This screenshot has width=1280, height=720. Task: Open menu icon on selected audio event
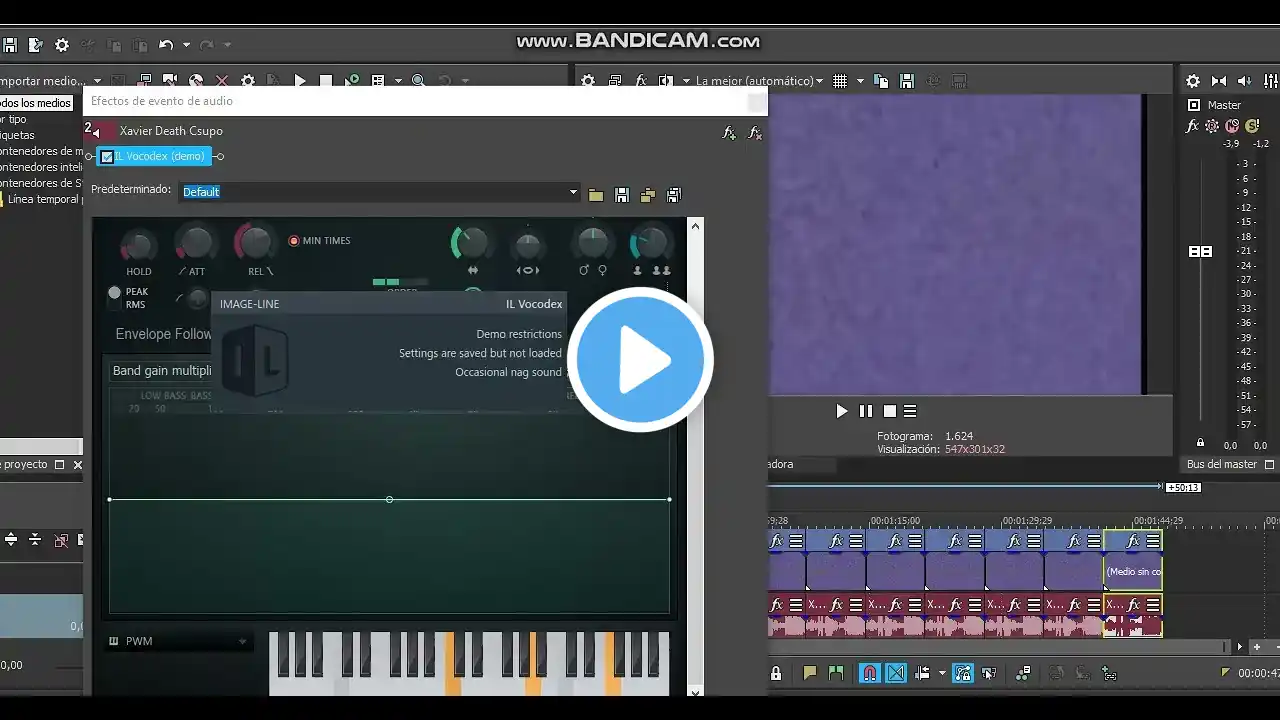[x=1153, y=604]
